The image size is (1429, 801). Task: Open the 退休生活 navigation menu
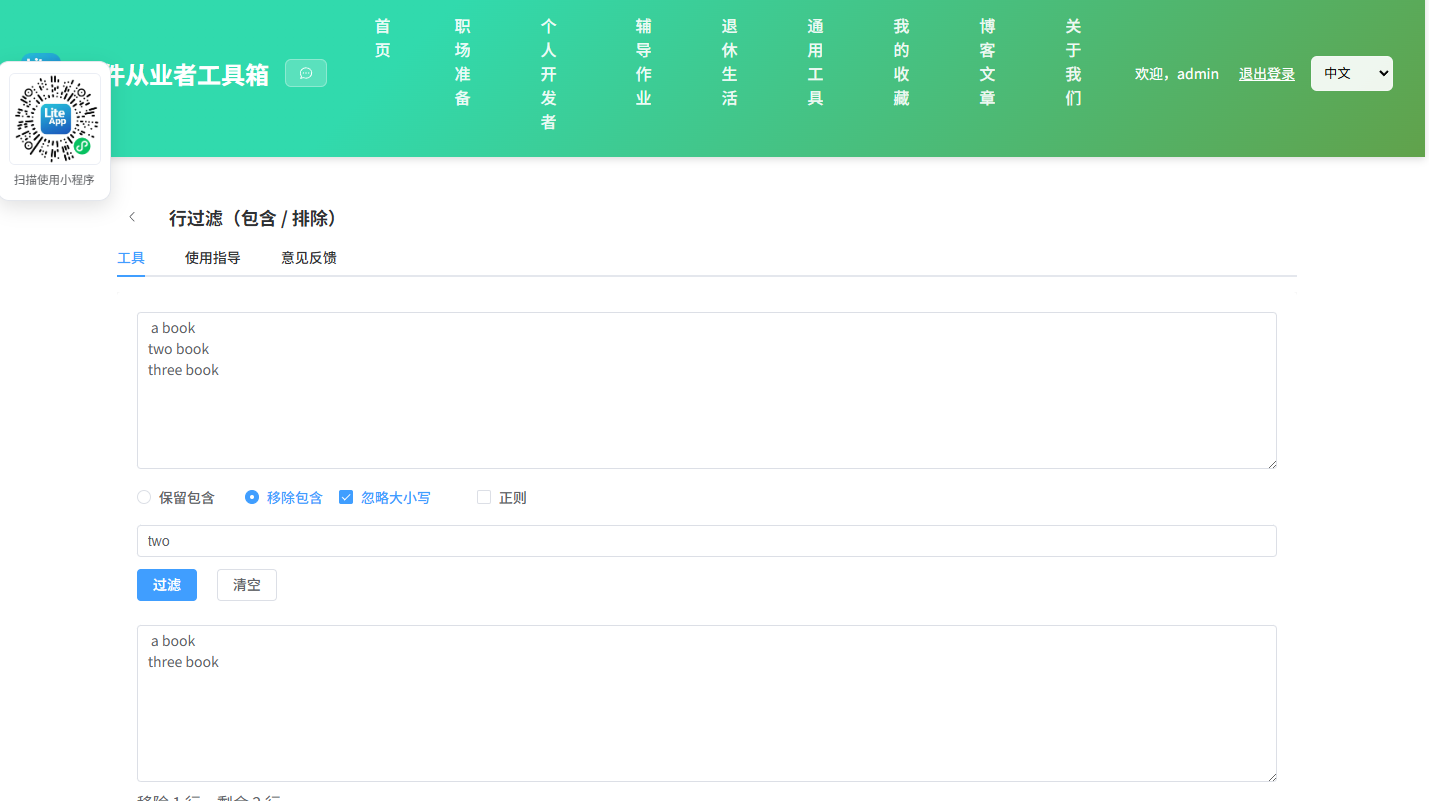coord(730,62)
